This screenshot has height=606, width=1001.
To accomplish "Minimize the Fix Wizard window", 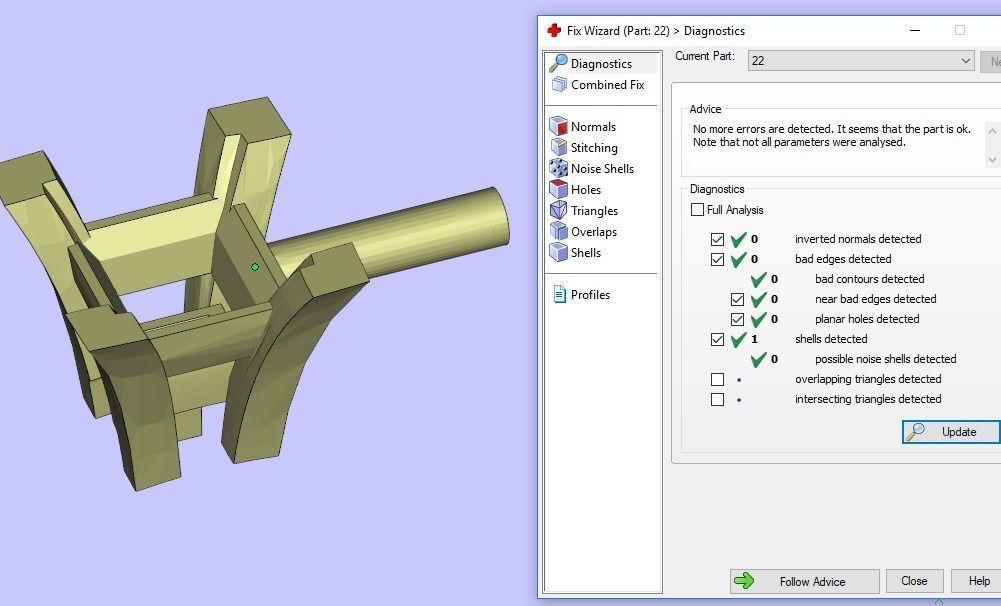I will [x=915, y=30].
